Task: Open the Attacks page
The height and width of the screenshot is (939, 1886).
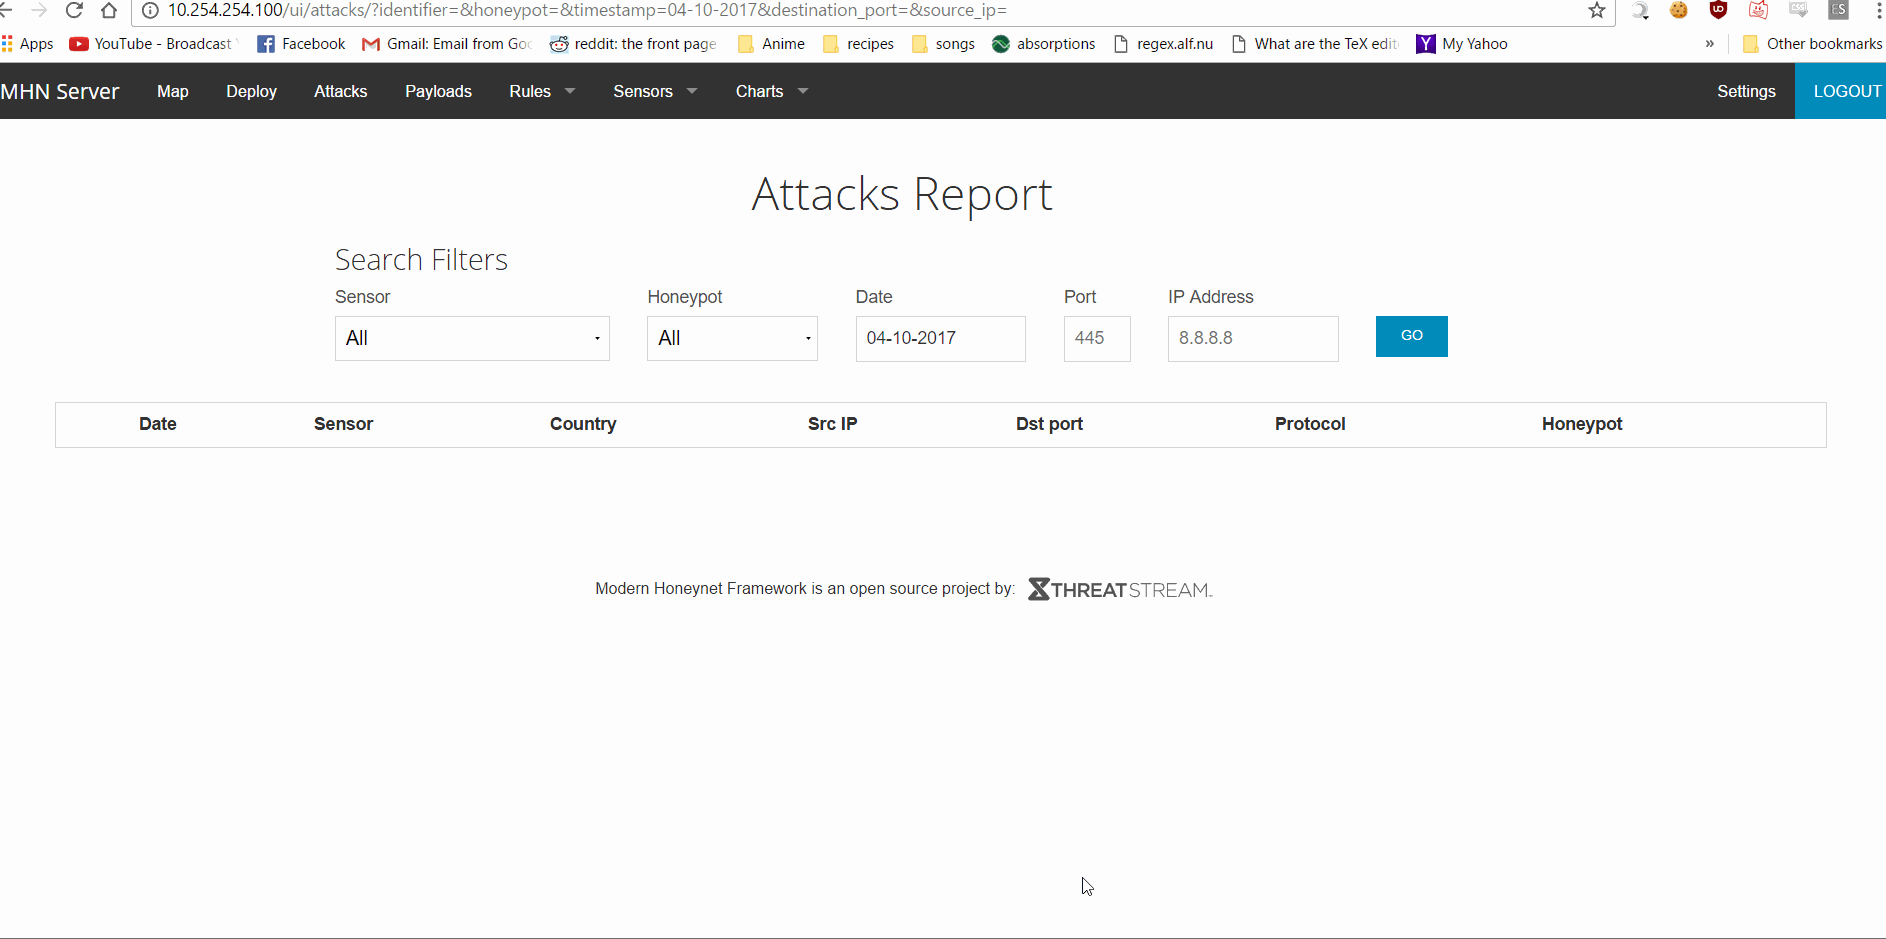Action: 341,91
